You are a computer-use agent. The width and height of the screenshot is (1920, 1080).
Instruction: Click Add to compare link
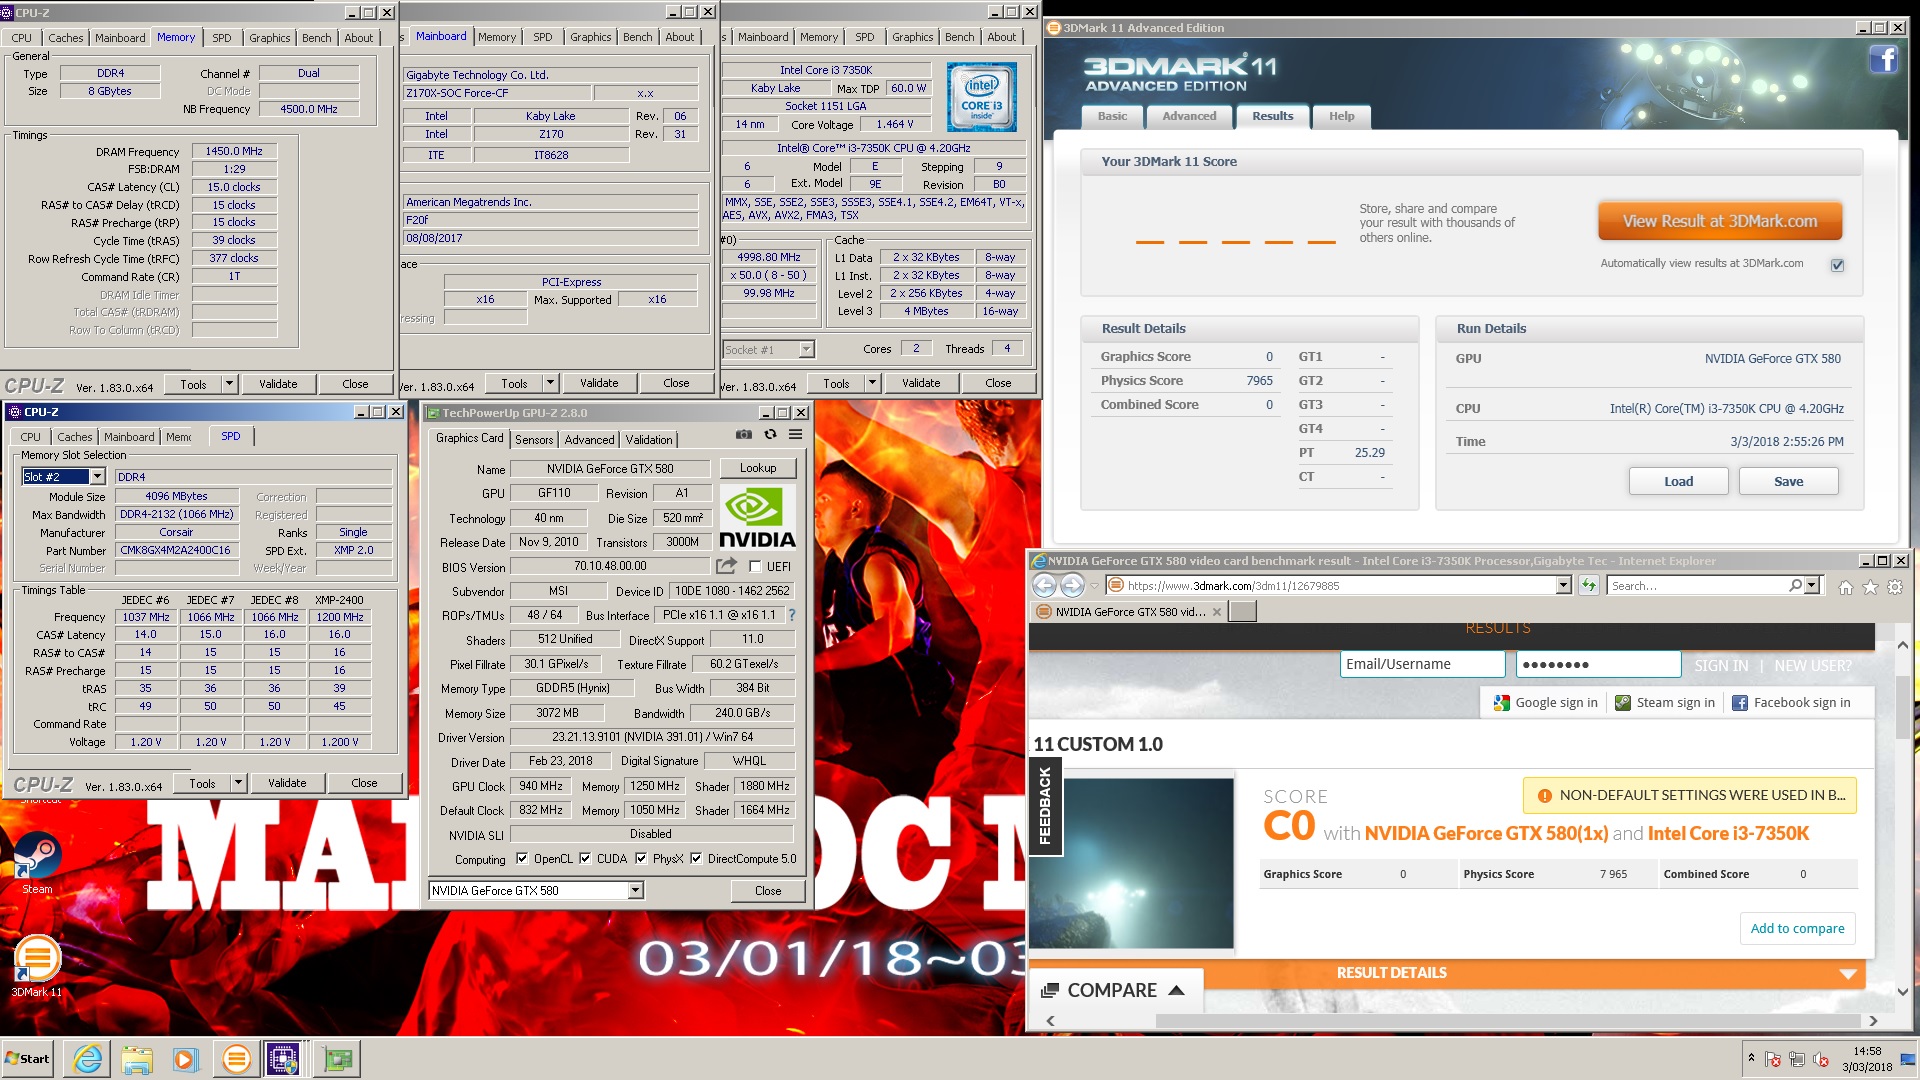(1797, 928)
